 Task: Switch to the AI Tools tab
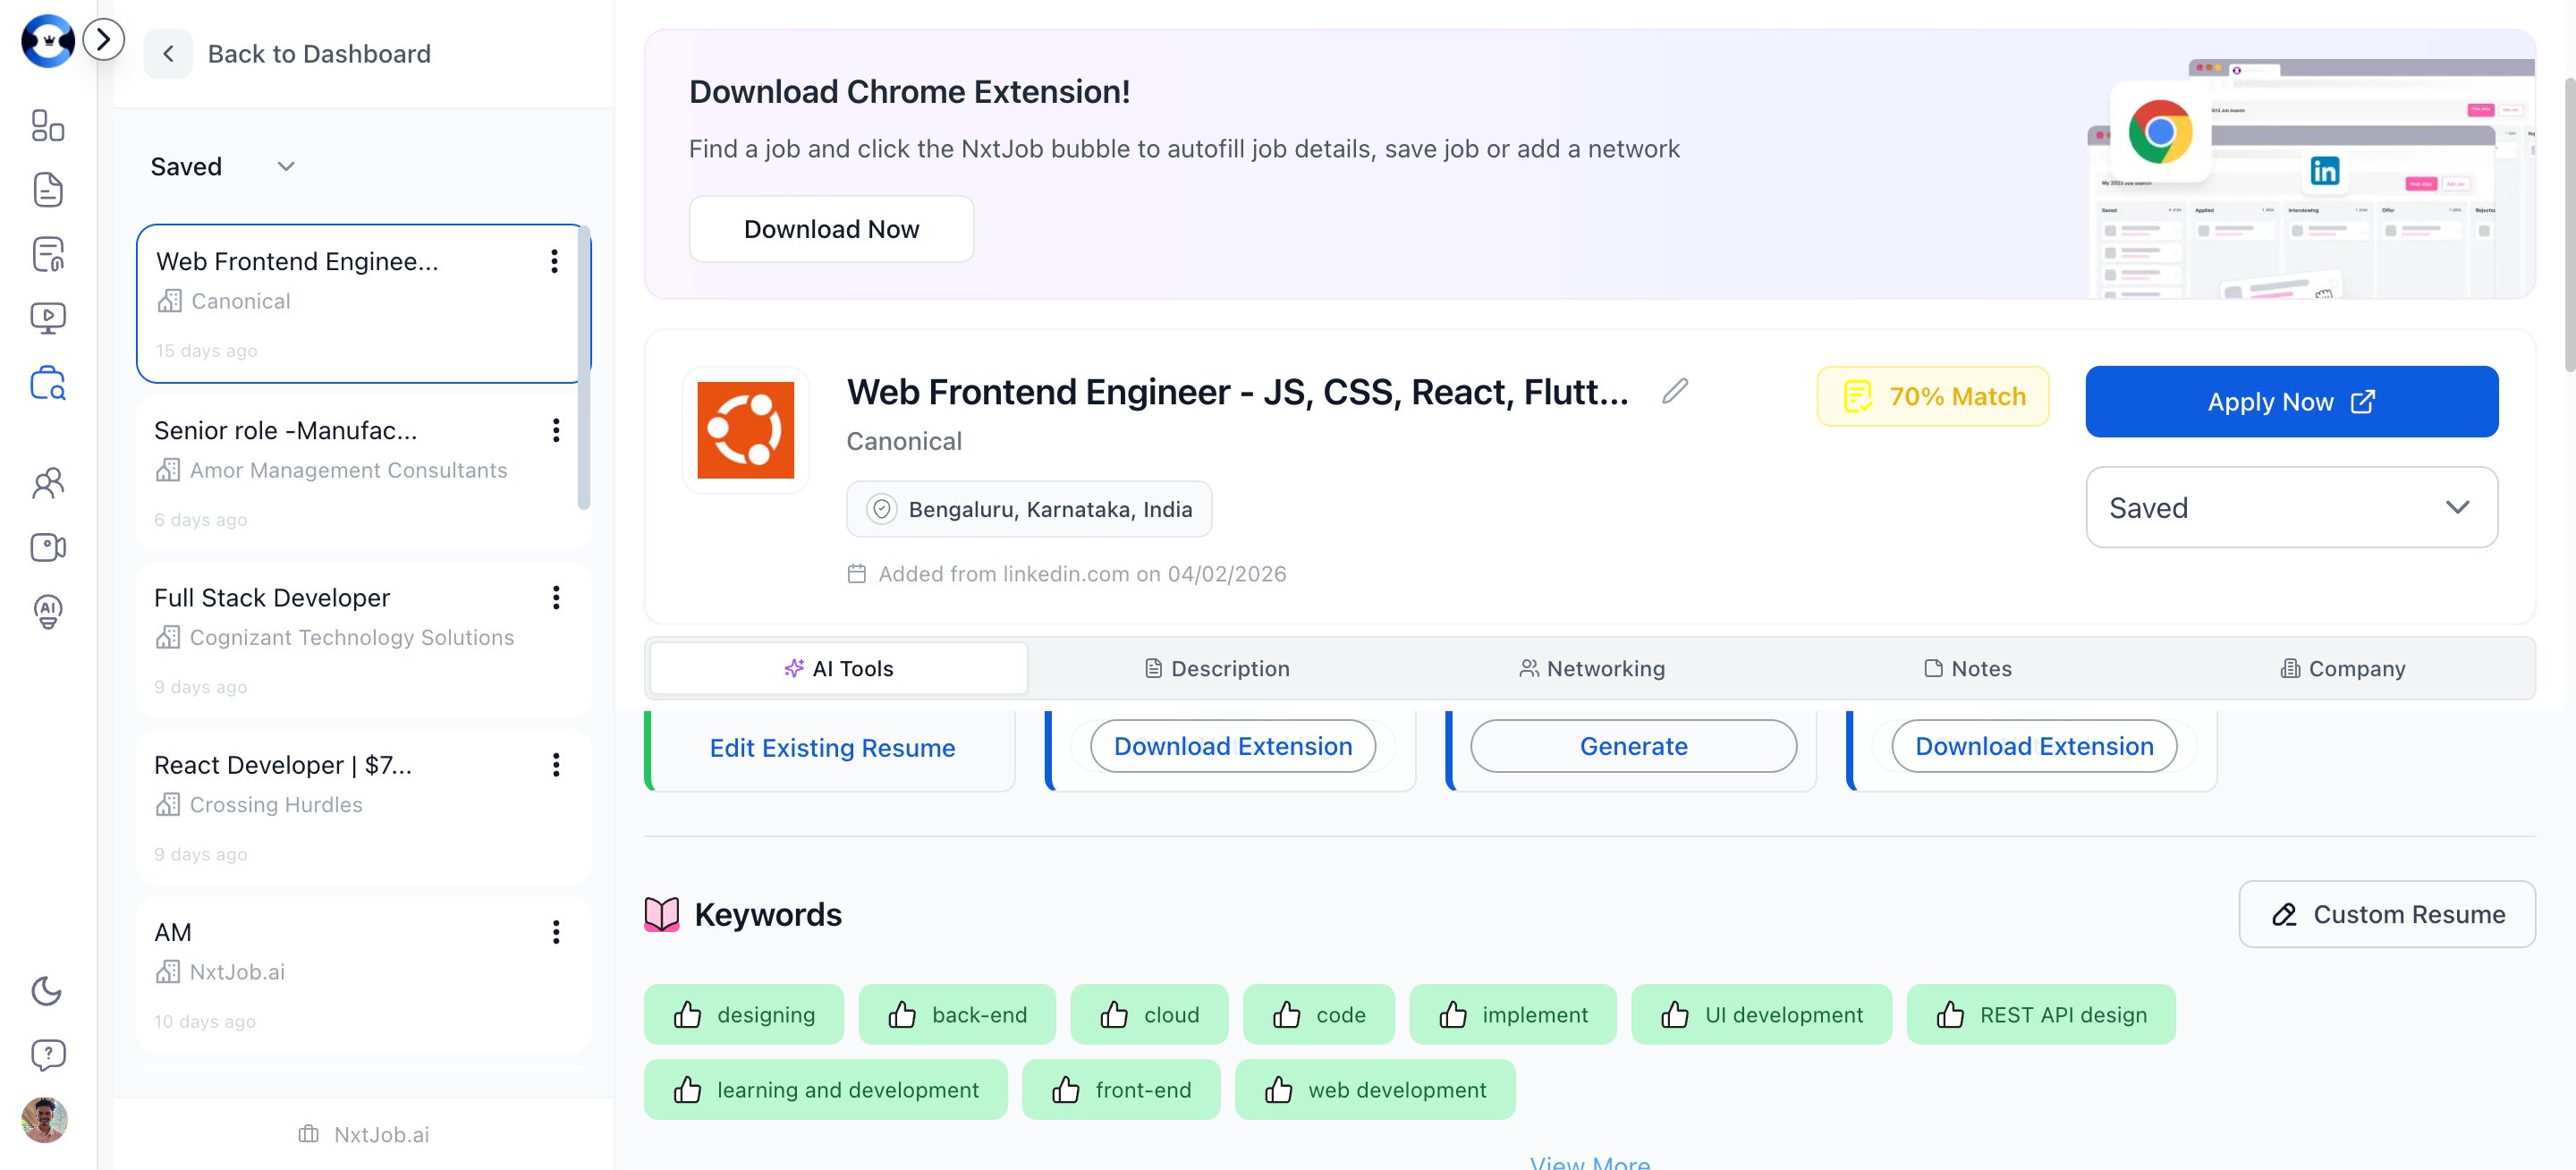click(x=838, y=669)
